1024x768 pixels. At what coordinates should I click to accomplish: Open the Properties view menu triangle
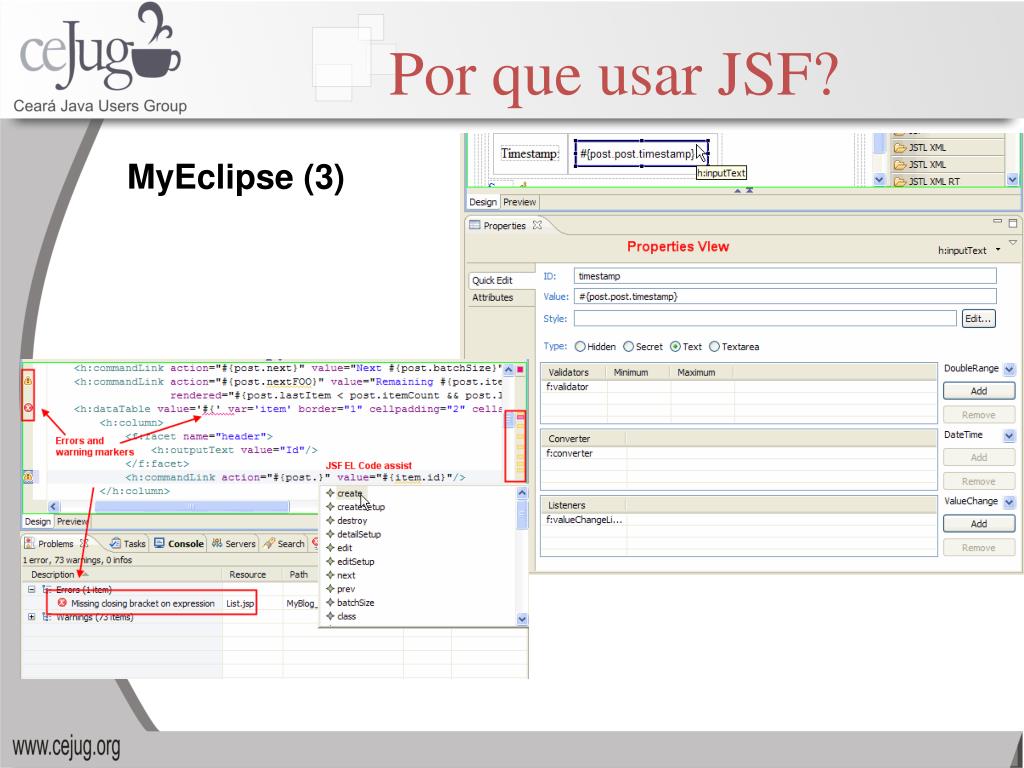tap(1013, 242)
